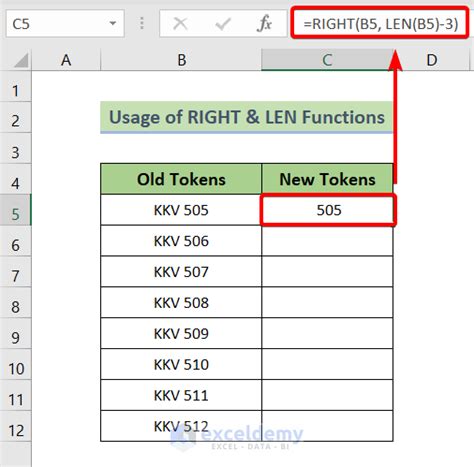The image size is (474, 467).
Task: Select column C header
Action: [x=327, y=60]
